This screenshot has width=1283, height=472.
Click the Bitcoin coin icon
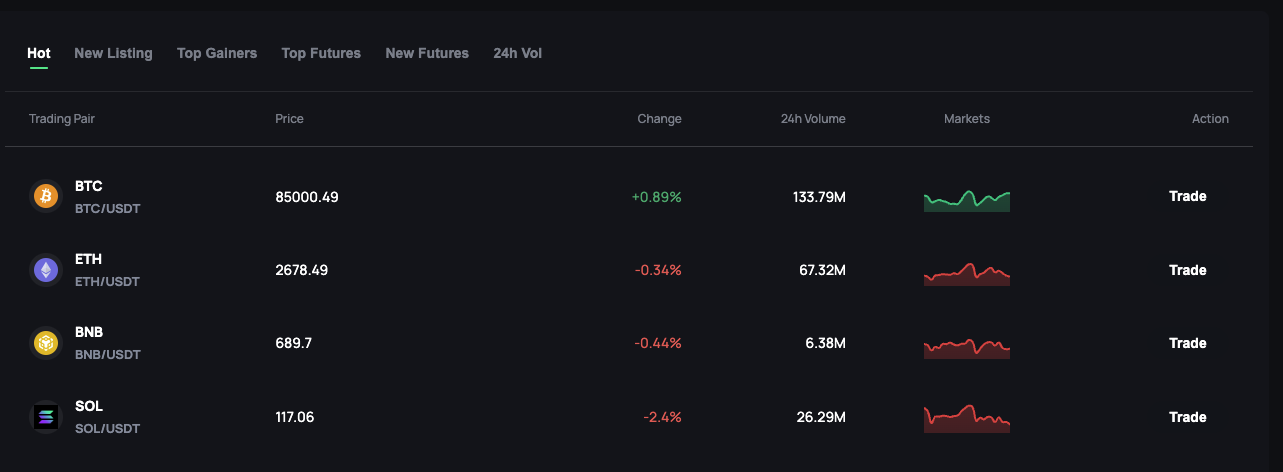click(x=46, y=196)
